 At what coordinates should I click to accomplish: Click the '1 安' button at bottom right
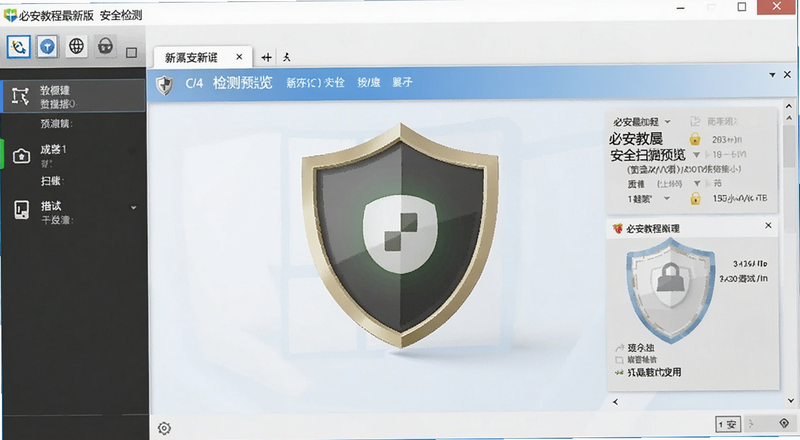pyautogui.click(x=727, y=424)
